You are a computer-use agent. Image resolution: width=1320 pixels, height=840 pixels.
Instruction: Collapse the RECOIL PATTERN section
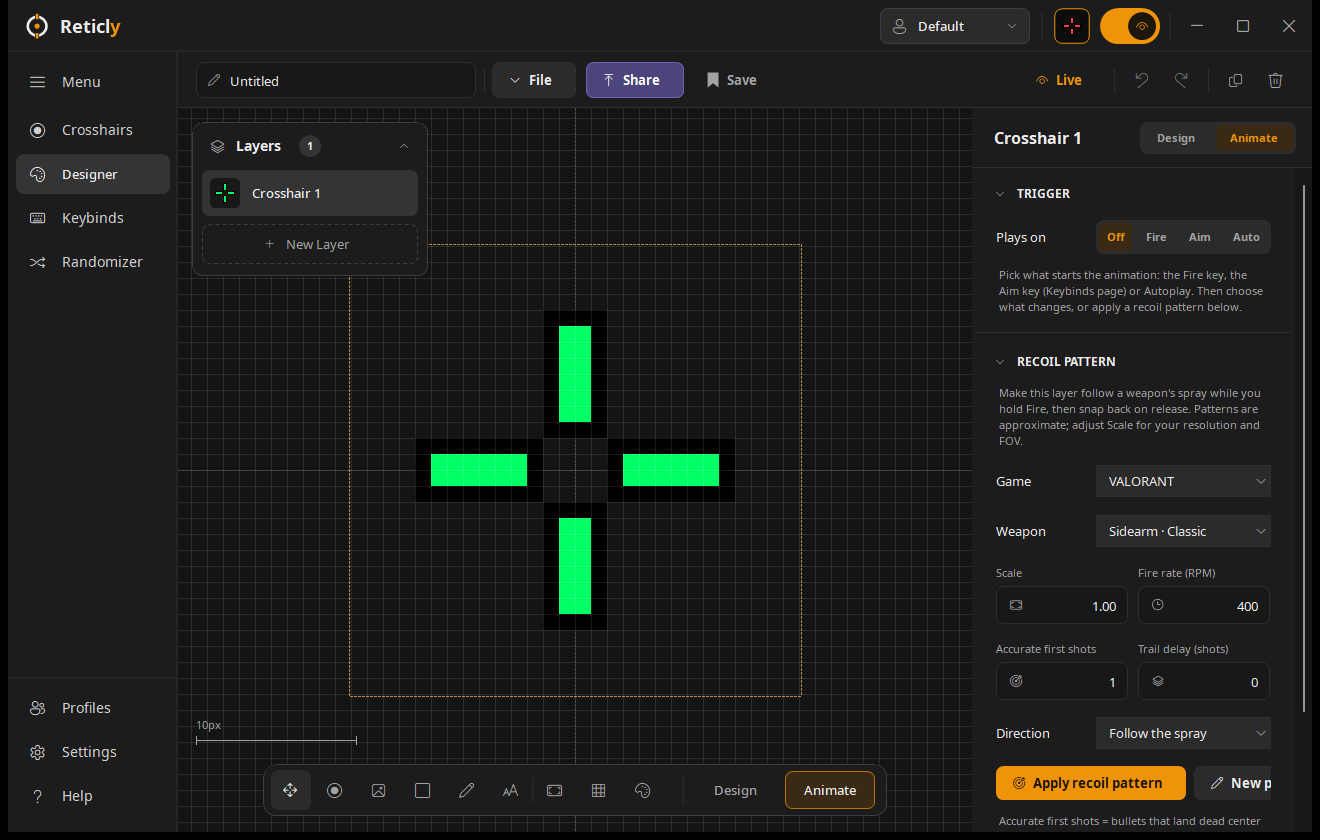(1001, 361)
